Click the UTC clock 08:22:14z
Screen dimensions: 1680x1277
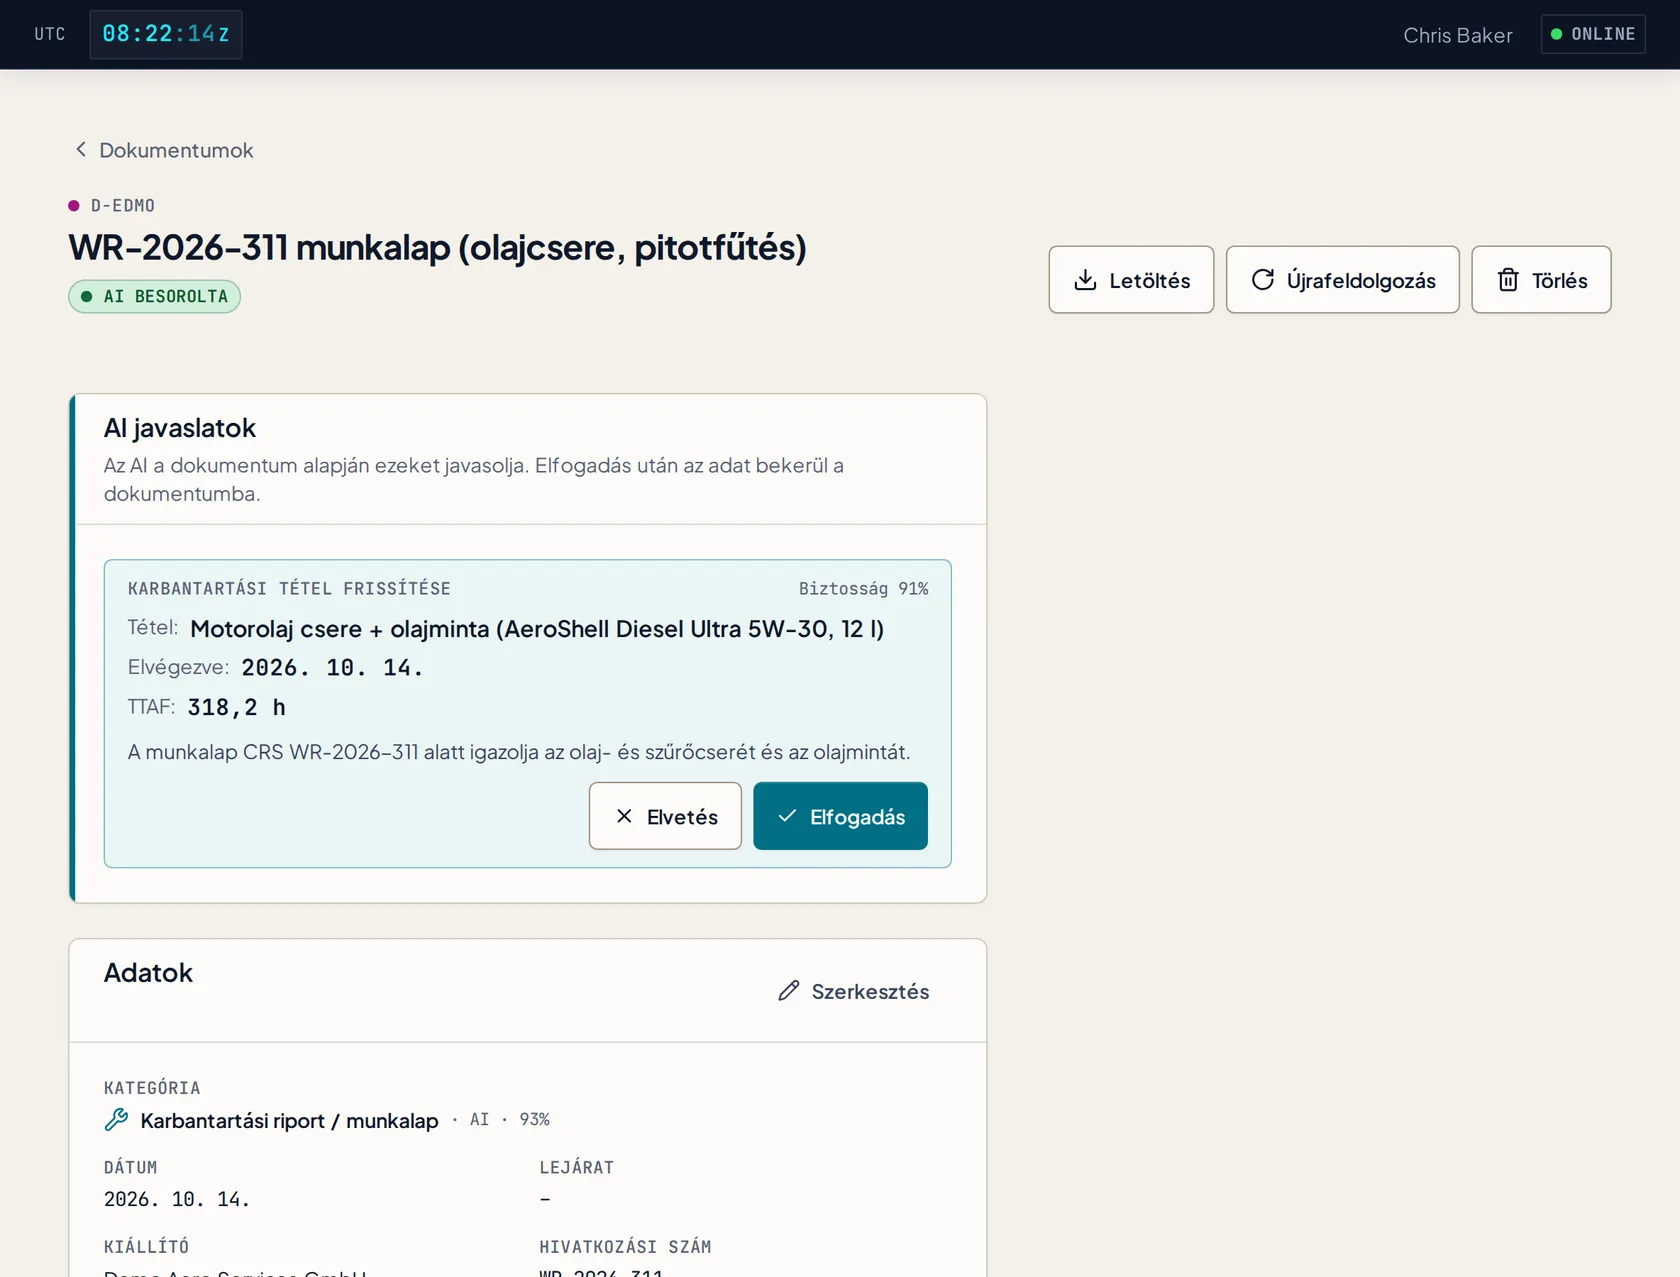click(166, 34)
